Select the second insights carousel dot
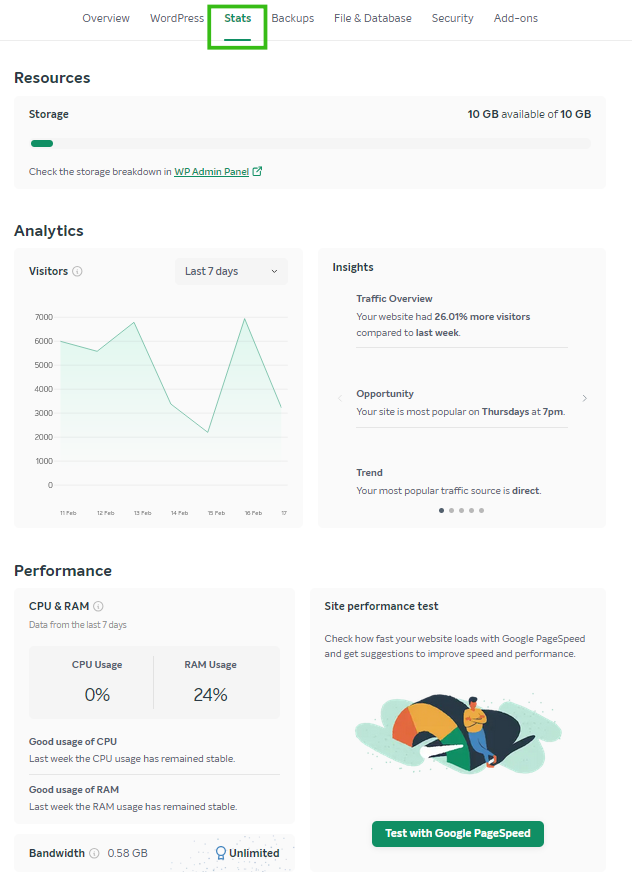Image resolution: width=632 pixels, height=891 pixels. tap(451, 510)
